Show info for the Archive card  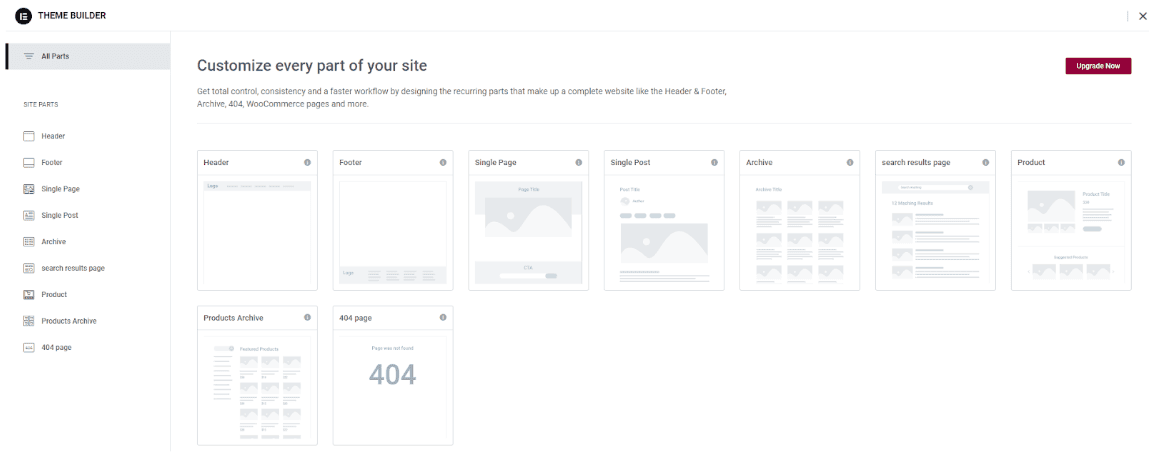[x=850, y=163]
